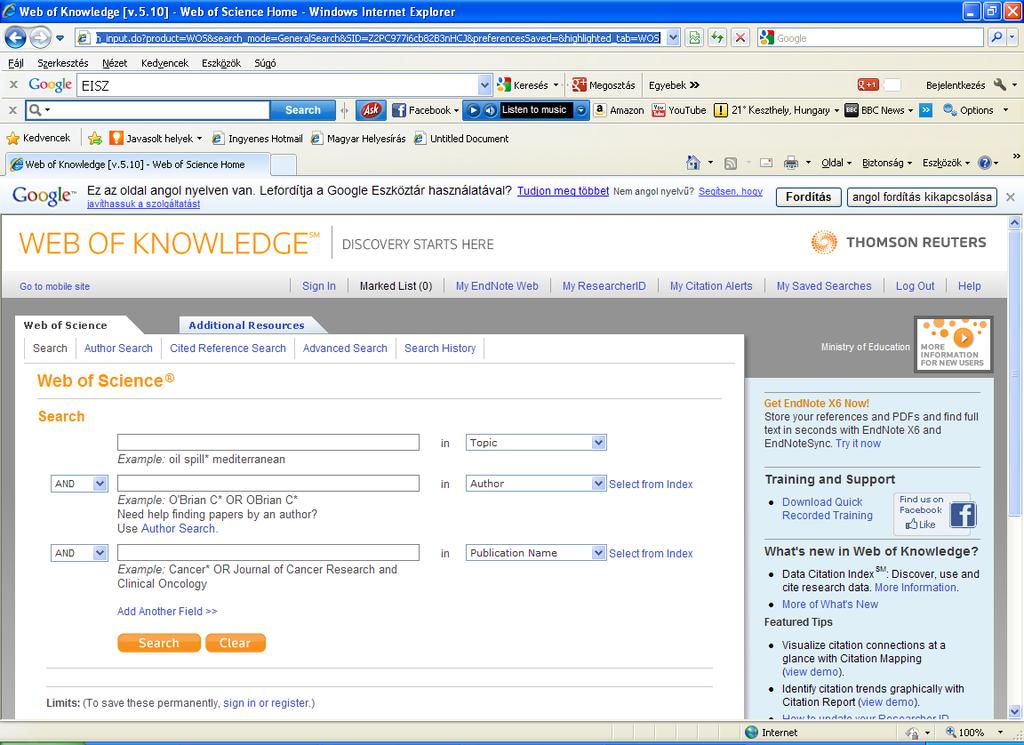Open the YouTube toolbar shortcut
Image resolution: width=1024 pixels, height=745 pixels.
coord(679,110)
